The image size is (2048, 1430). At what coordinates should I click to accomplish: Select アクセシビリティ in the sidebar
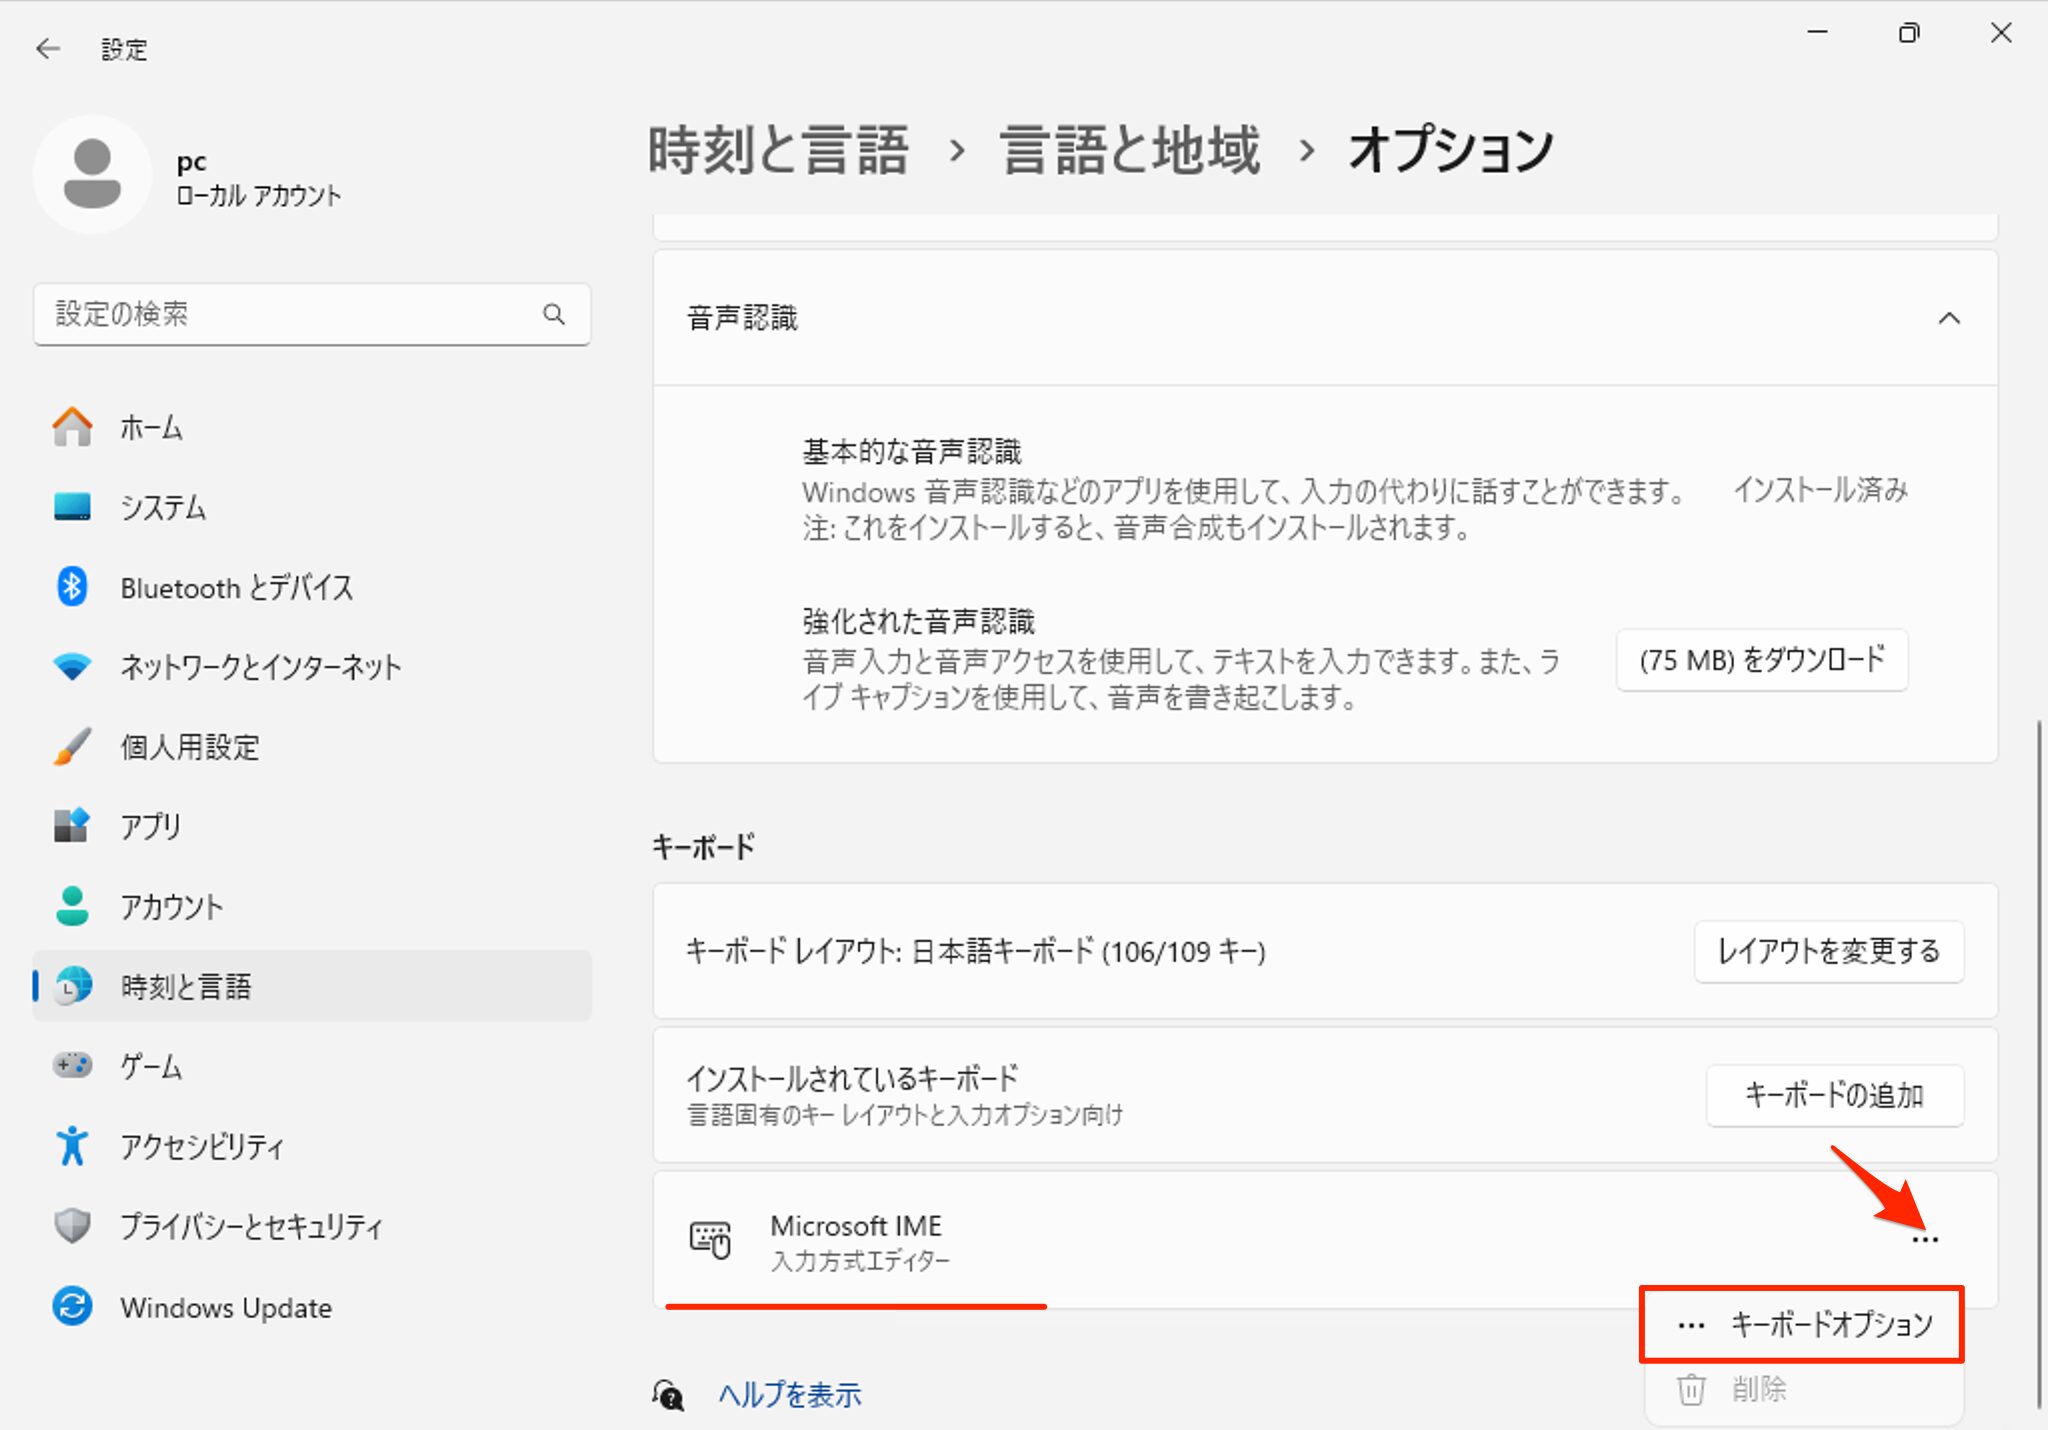[202, 1146]
